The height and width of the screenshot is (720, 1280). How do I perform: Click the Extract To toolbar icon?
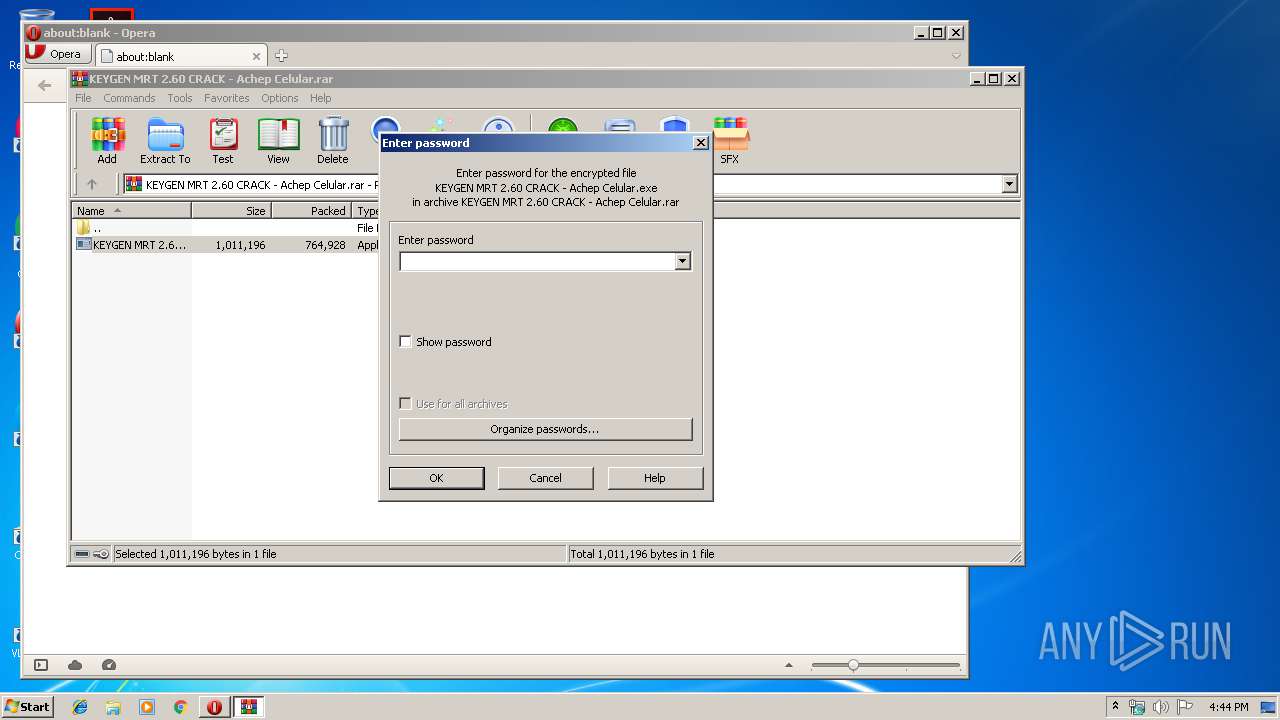tap(165, 141)
